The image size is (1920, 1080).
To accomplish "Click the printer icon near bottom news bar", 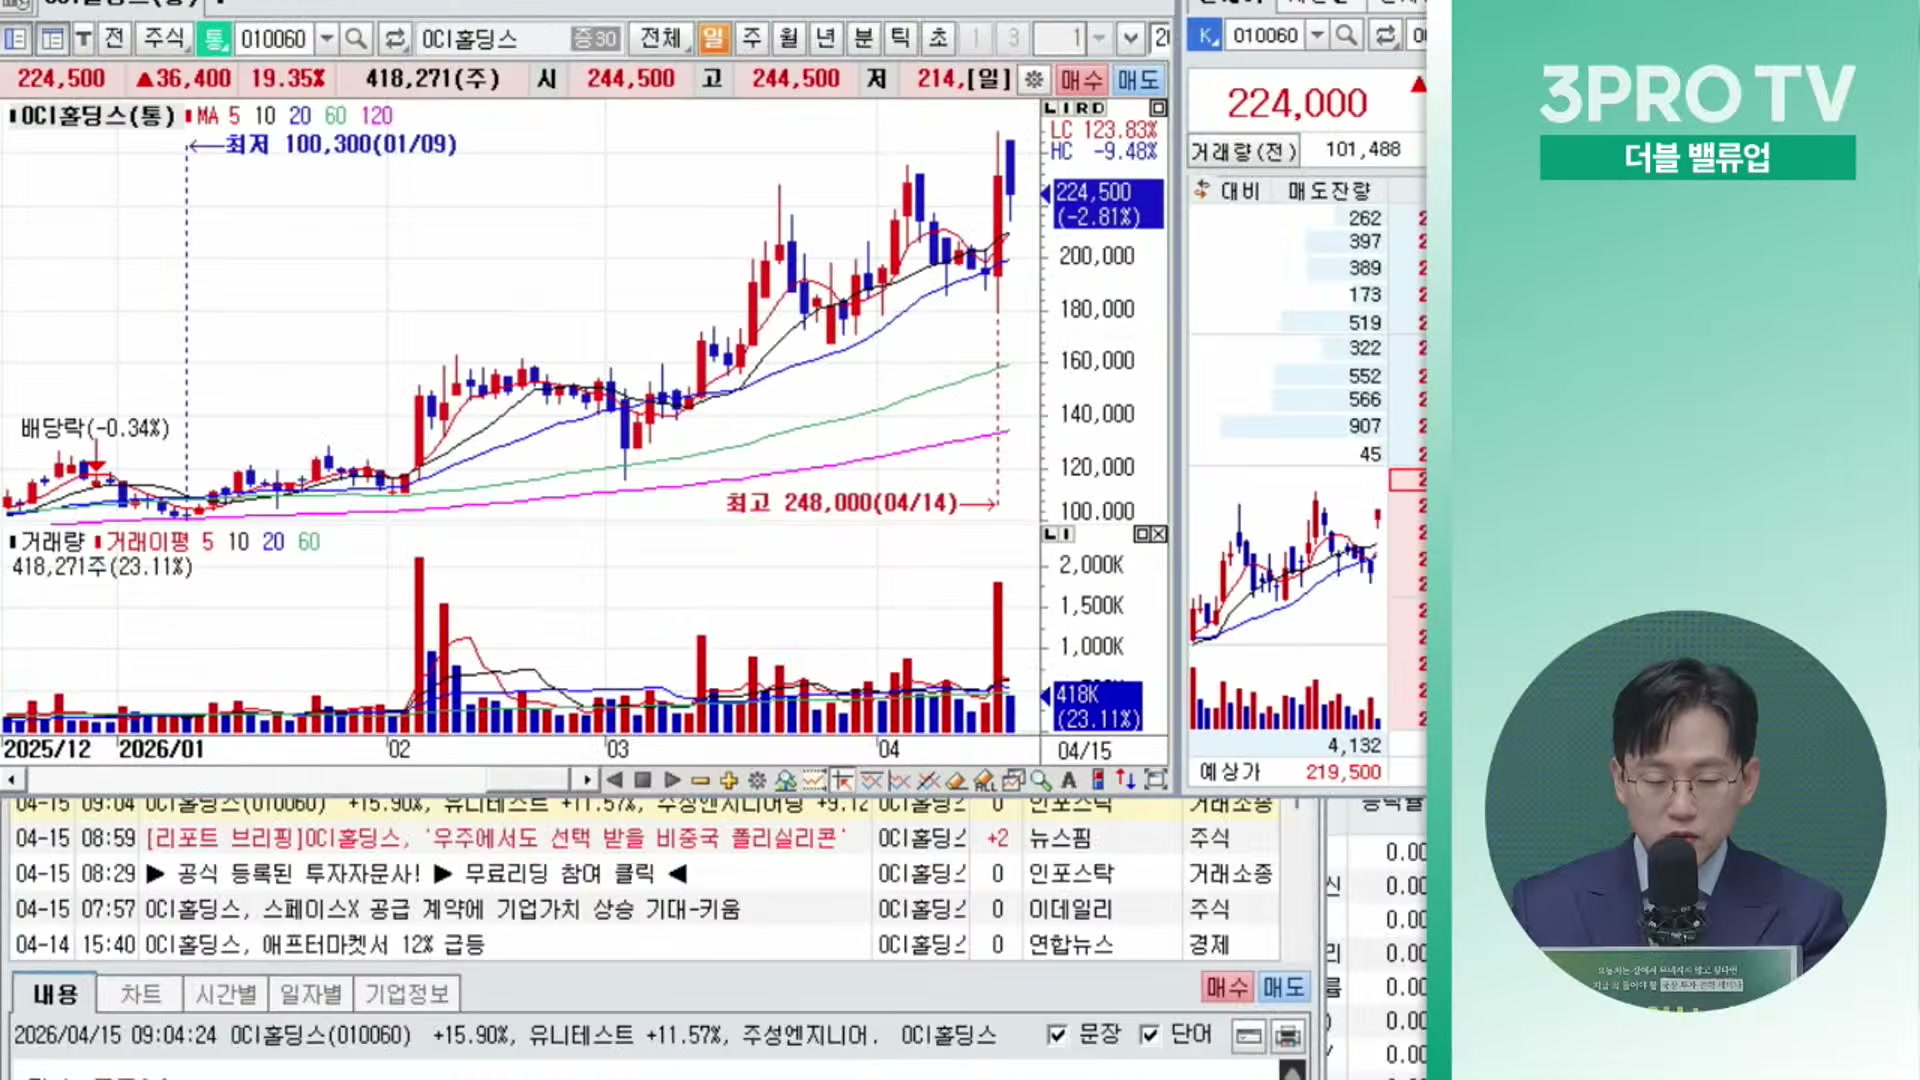I will (x=1288, y=1036).
